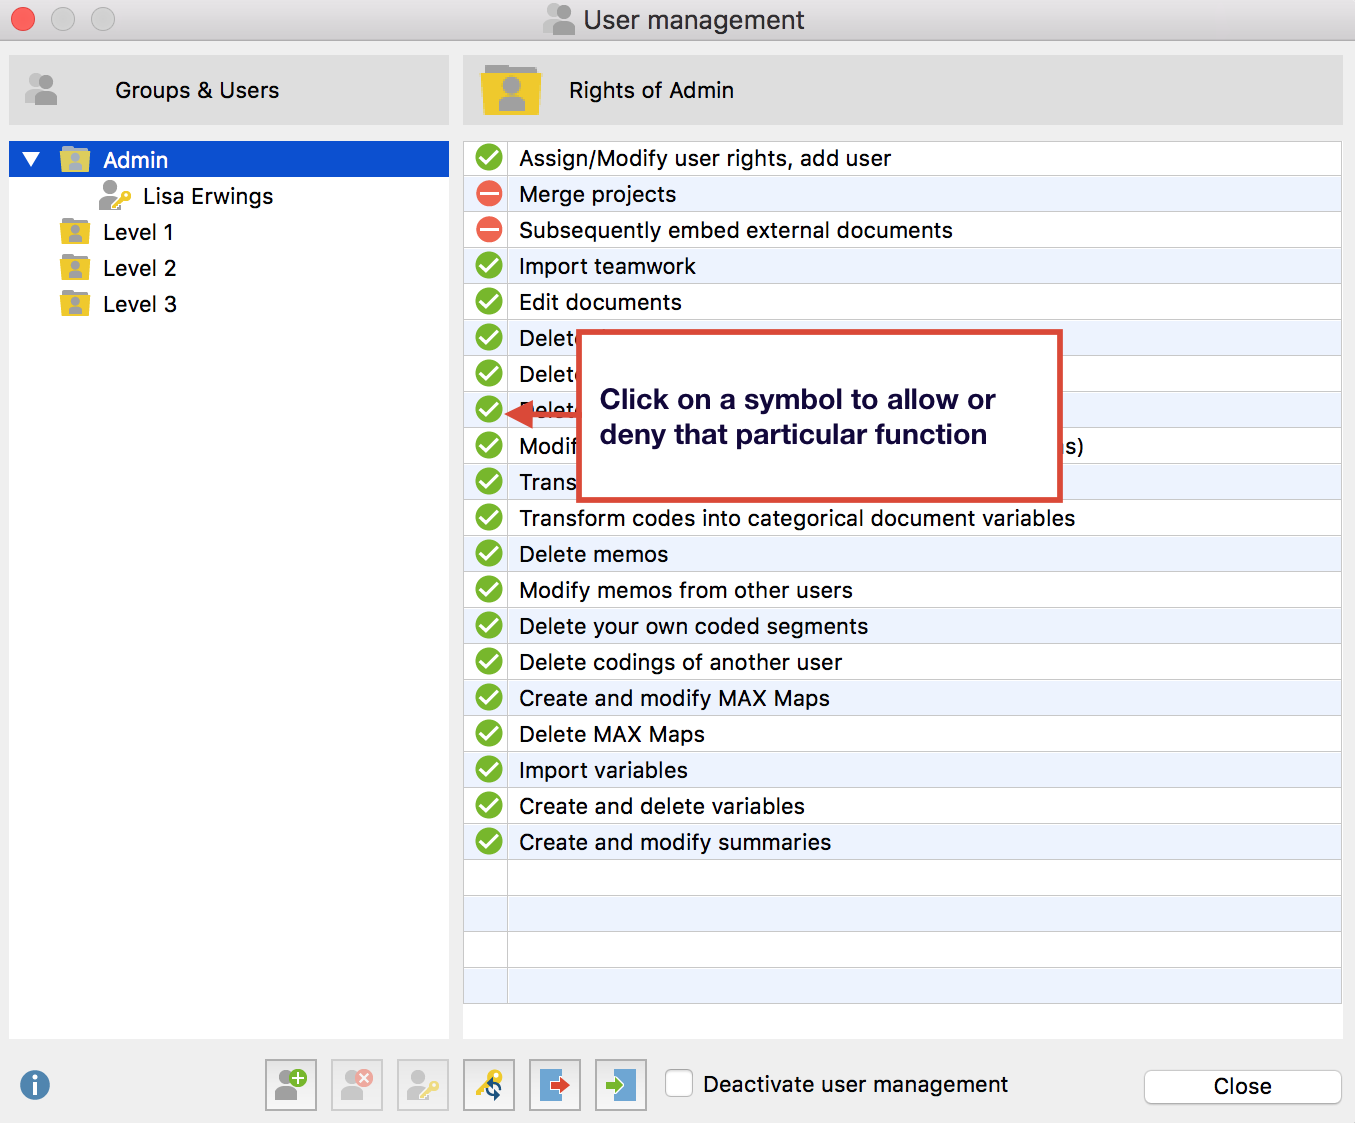Click 'Create and modify MAX Maps' text

[674, 698]
